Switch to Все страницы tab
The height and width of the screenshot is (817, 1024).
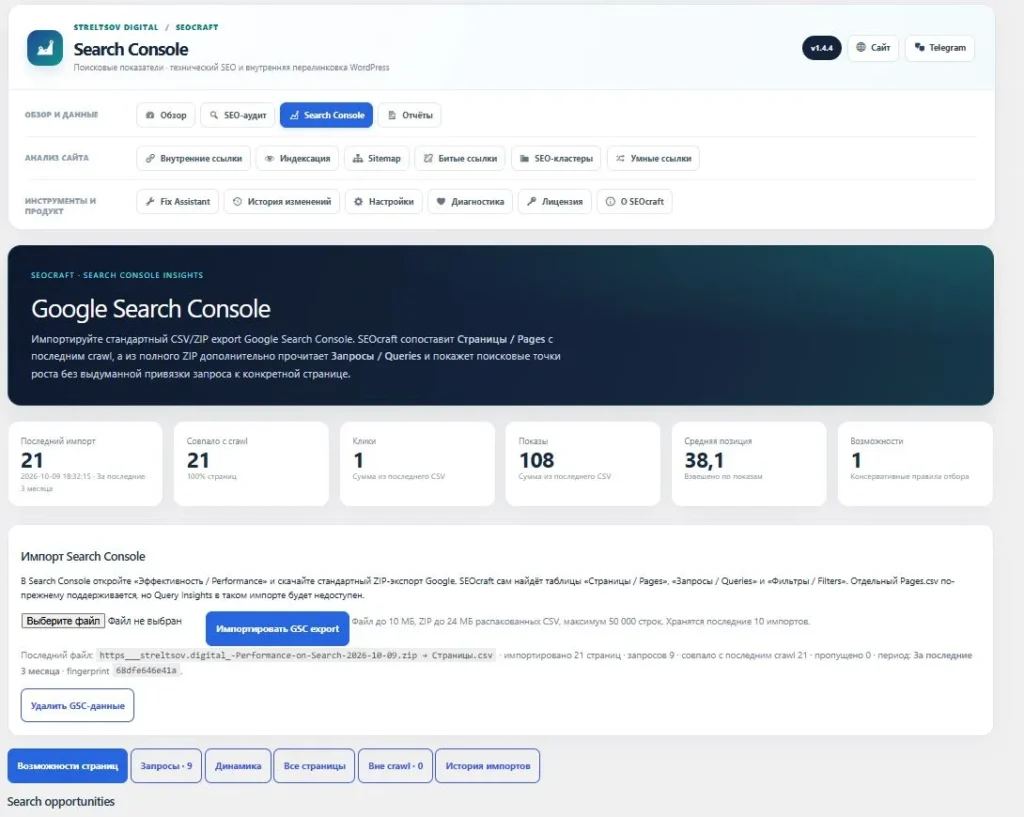point(314,765)
